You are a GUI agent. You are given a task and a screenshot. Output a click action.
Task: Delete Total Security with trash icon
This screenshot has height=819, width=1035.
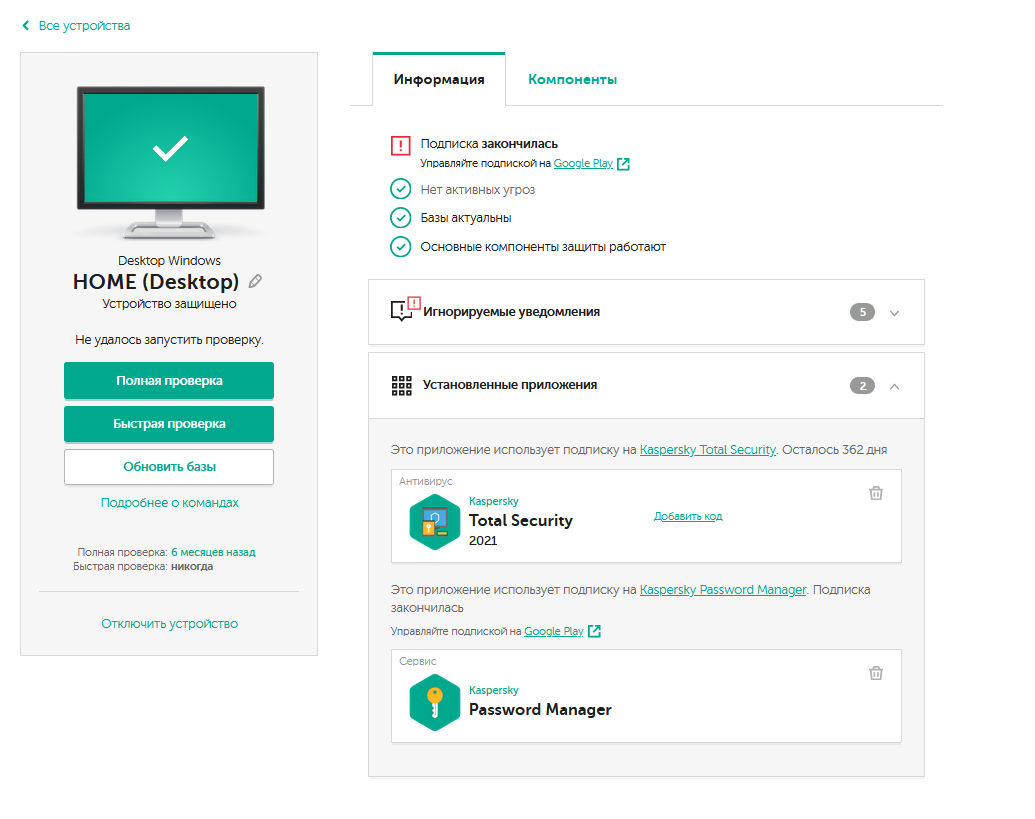pyautogui.click(x=876, y=493)
